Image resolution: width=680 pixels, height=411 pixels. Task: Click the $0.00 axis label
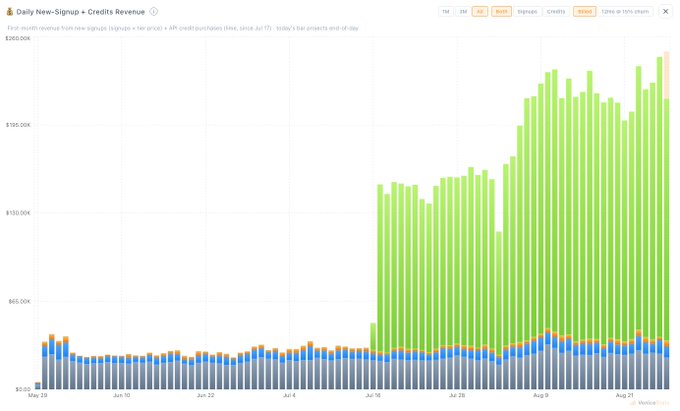[22, 389]
